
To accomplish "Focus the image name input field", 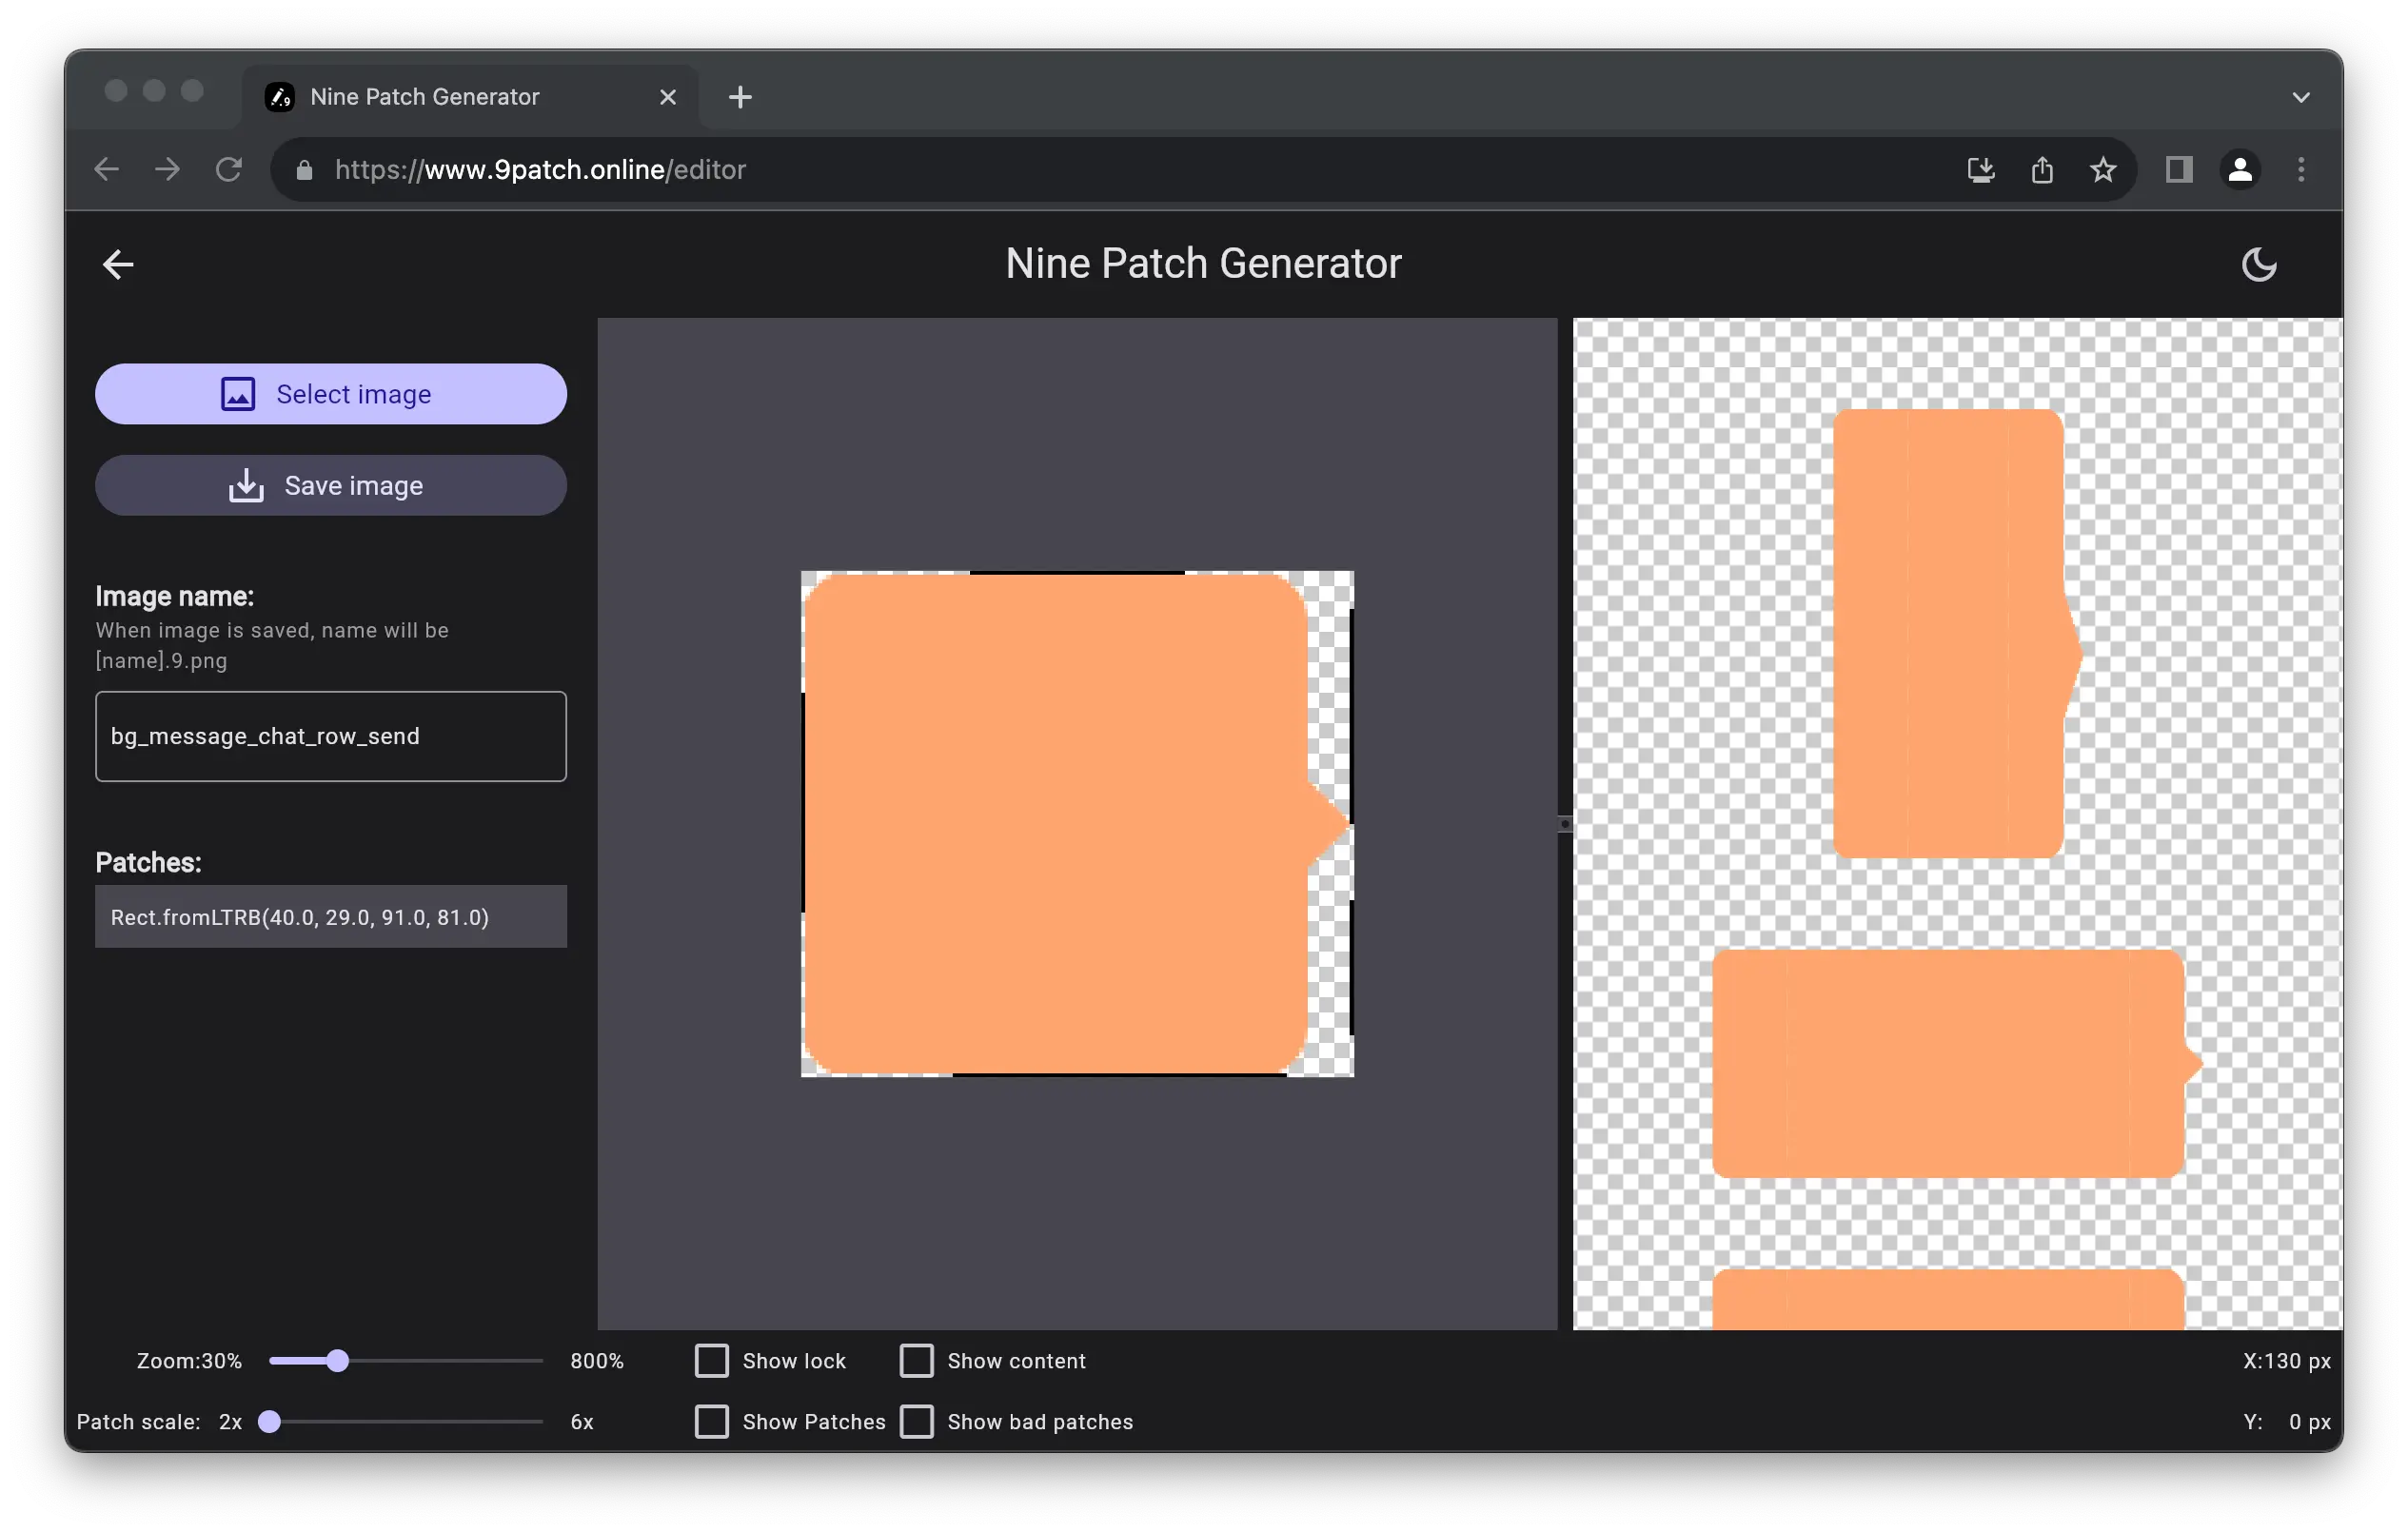I will click(x=331, y=736).
